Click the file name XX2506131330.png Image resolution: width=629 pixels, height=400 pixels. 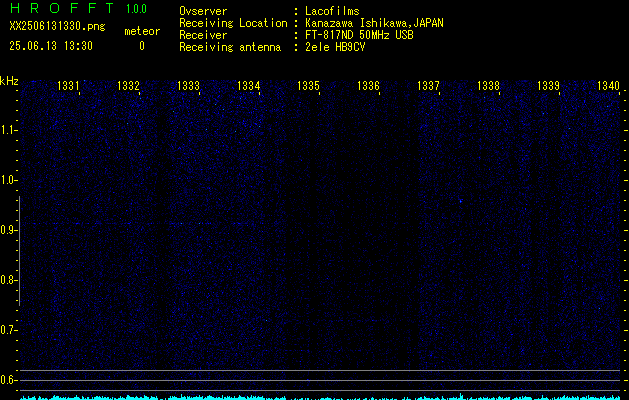click(57, 27)
